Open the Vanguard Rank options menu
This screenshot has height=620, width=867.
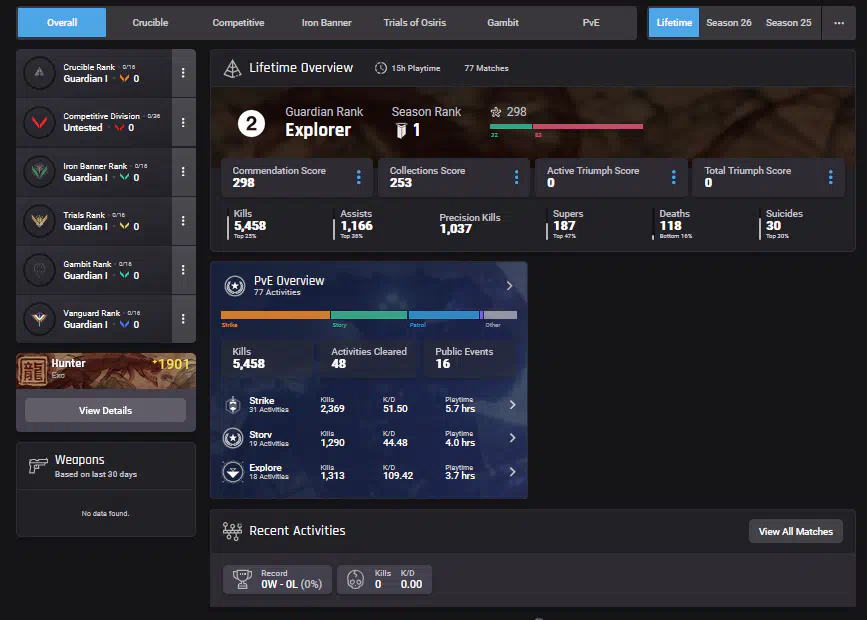(183, 319)
